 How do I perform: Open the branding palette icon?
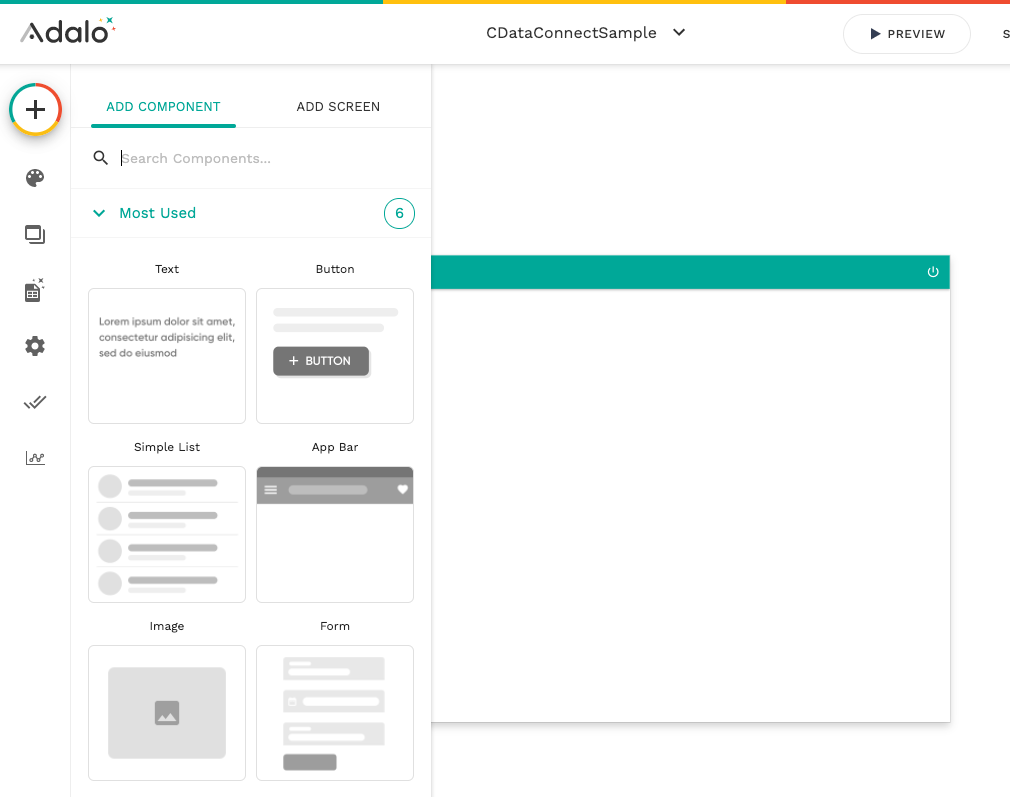coord(35,178)
